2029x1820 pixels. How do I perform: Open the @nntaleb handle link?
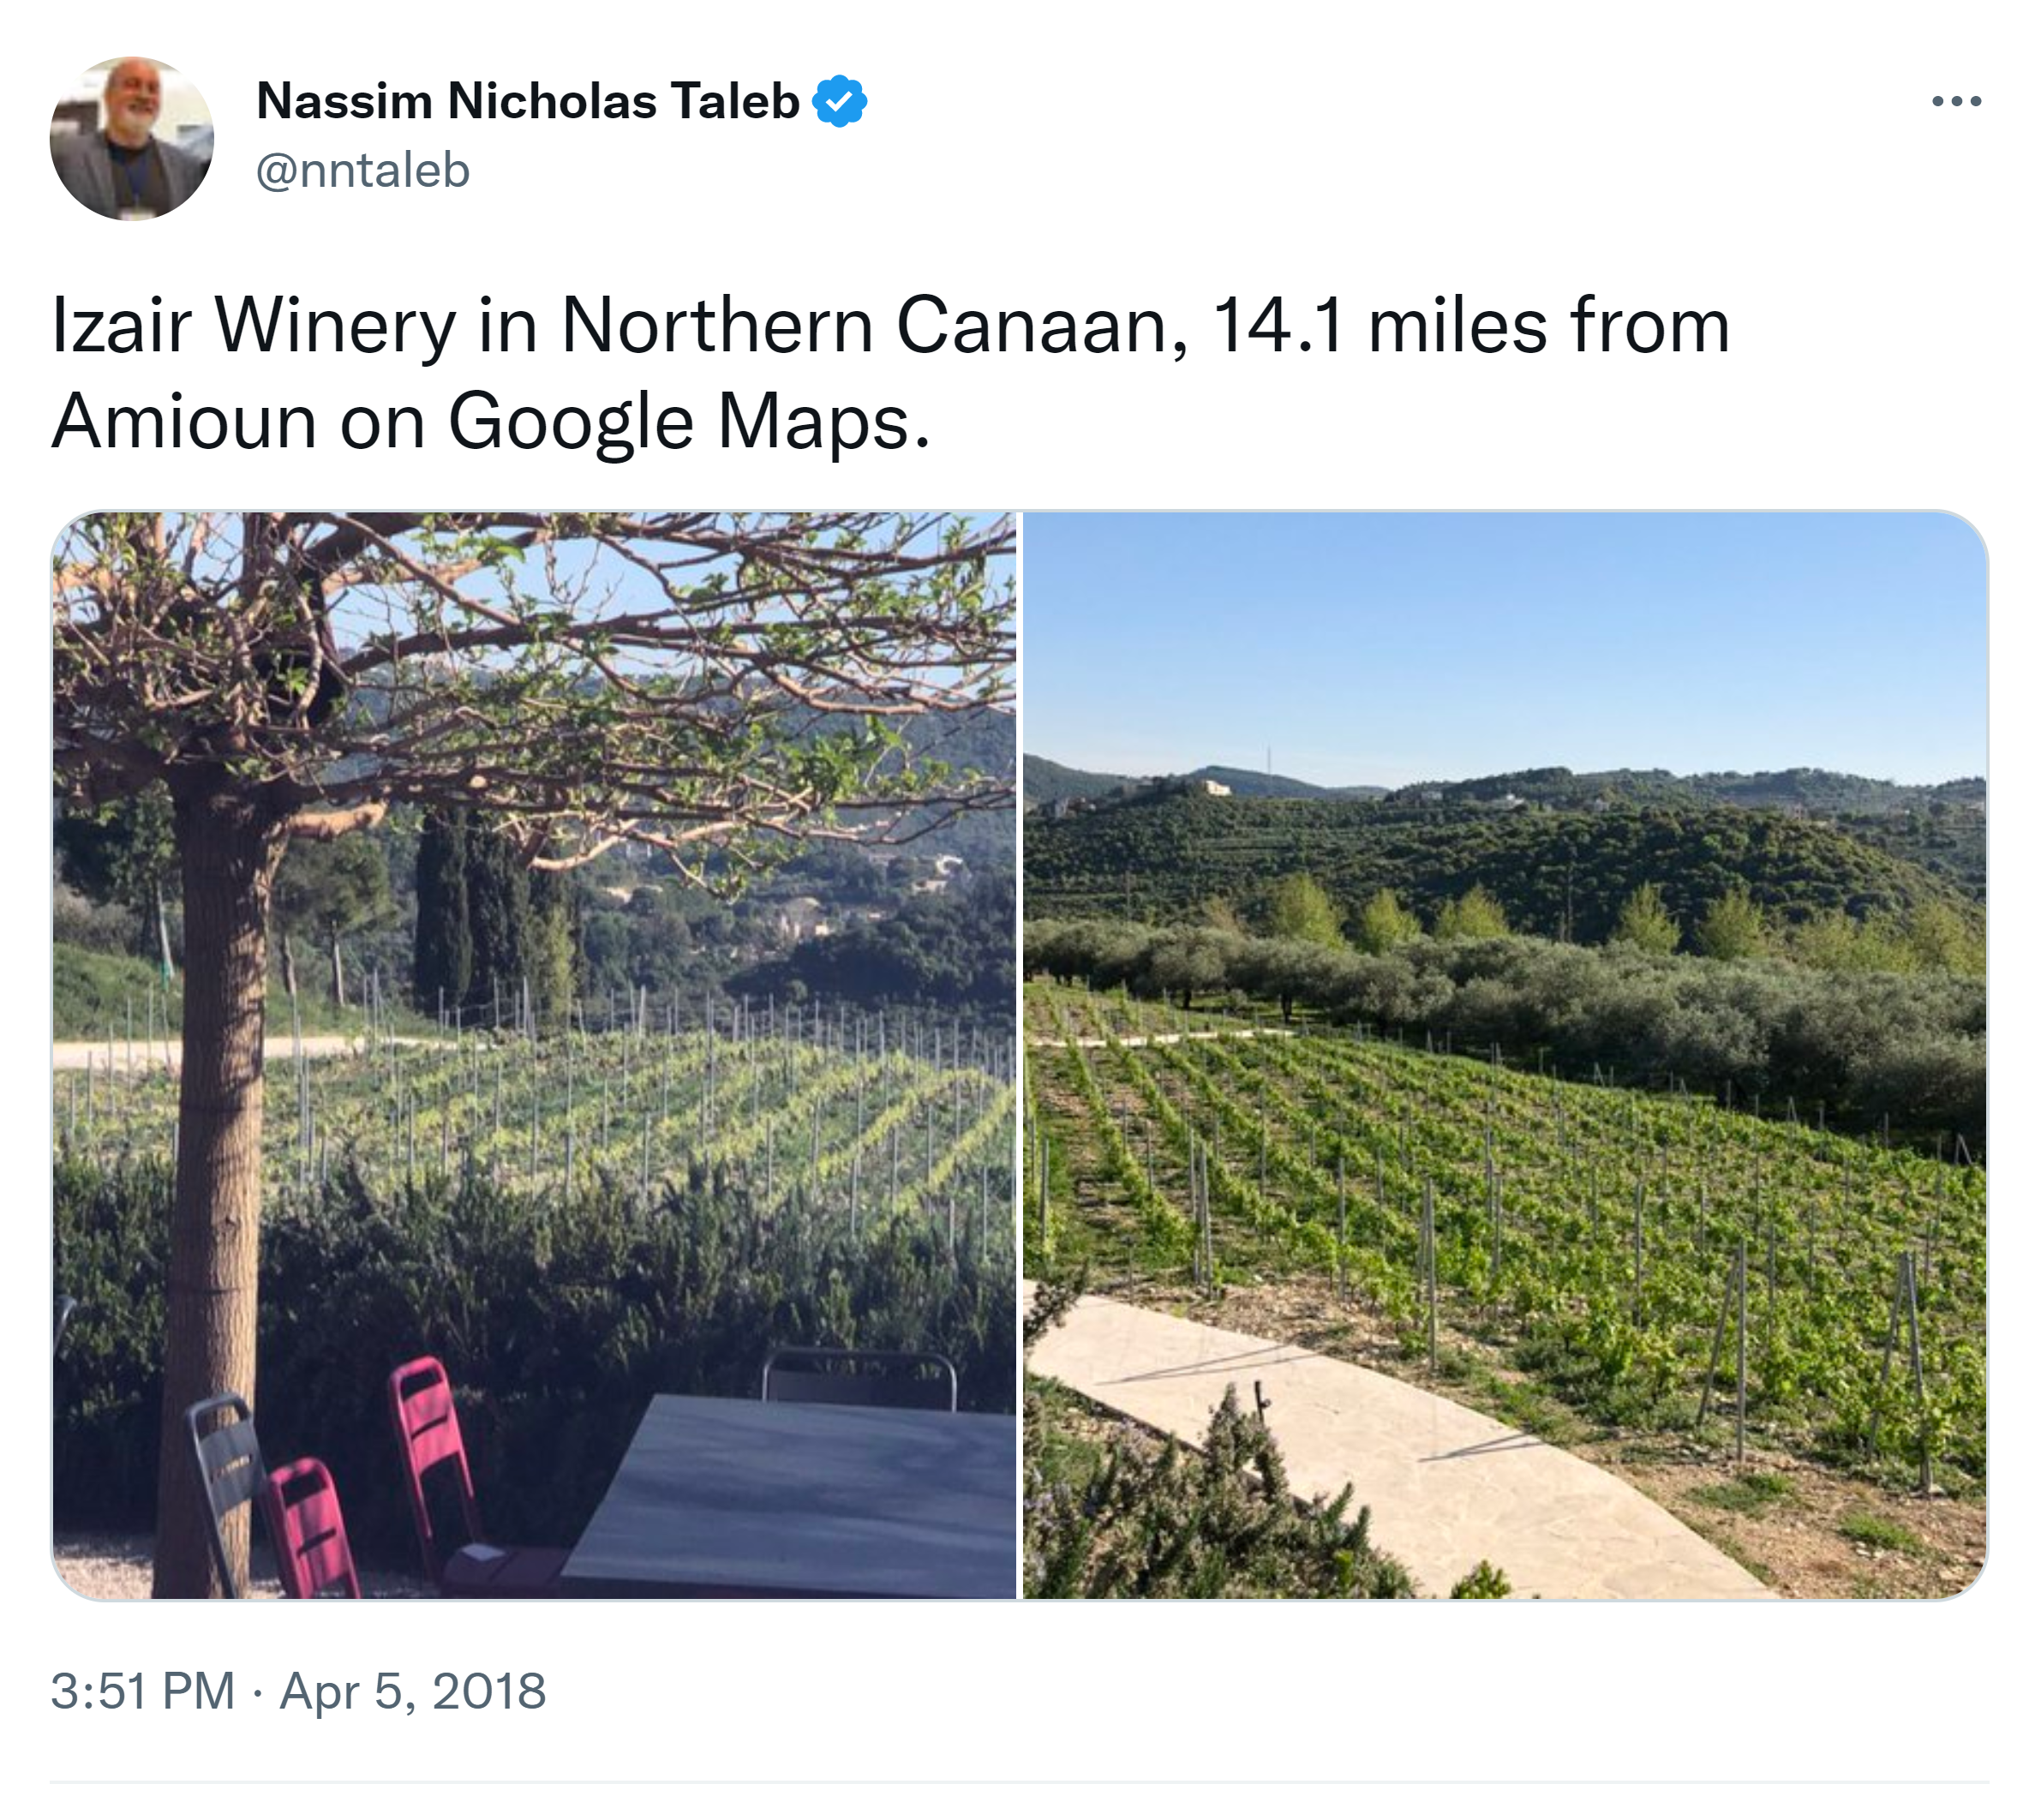pos(363,170)
